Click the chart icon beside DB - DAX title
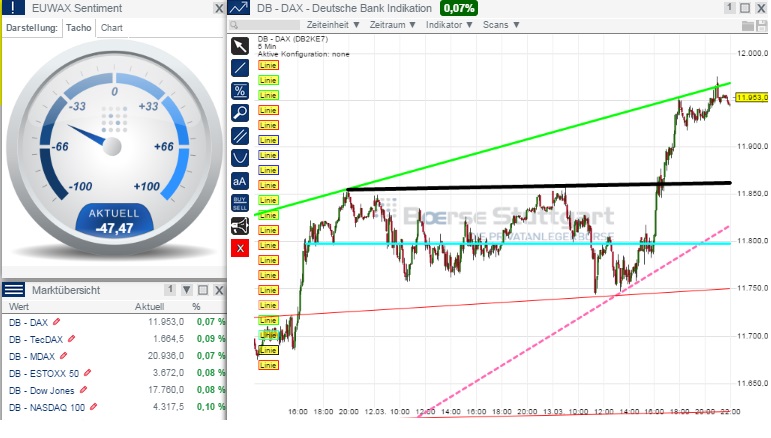 [239, 7]
